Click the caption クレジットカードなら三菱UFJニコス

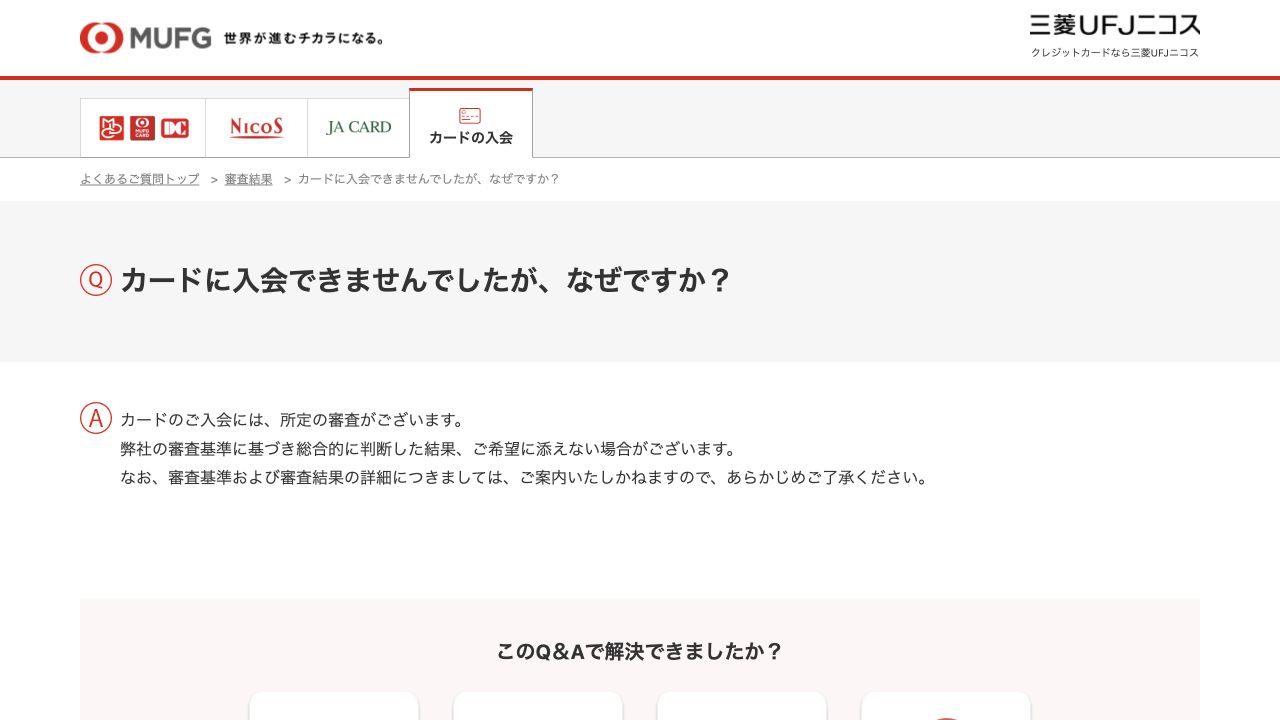tap(1115, 52)
